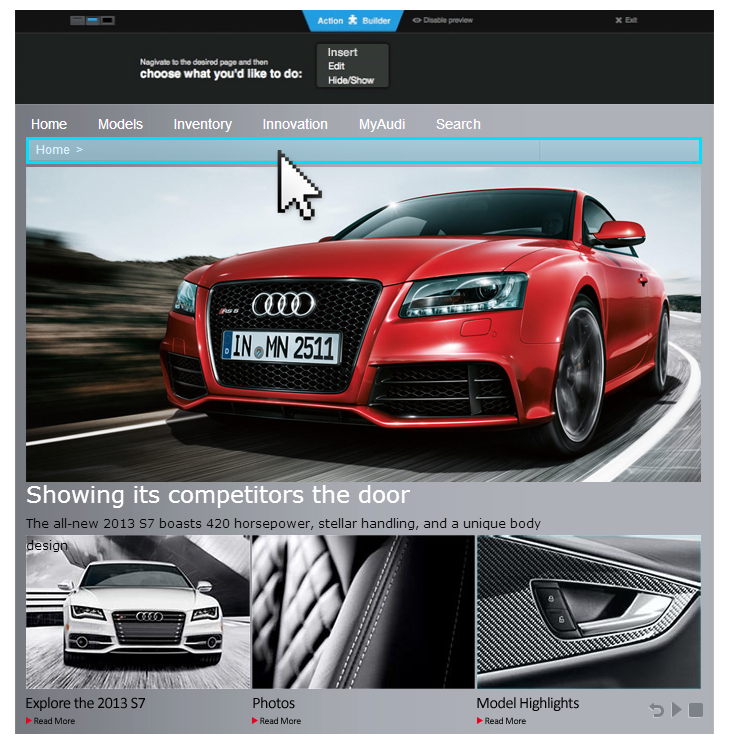Exit the Action Builder
This screenshot has height=739, width=733.
coord(626,20)
